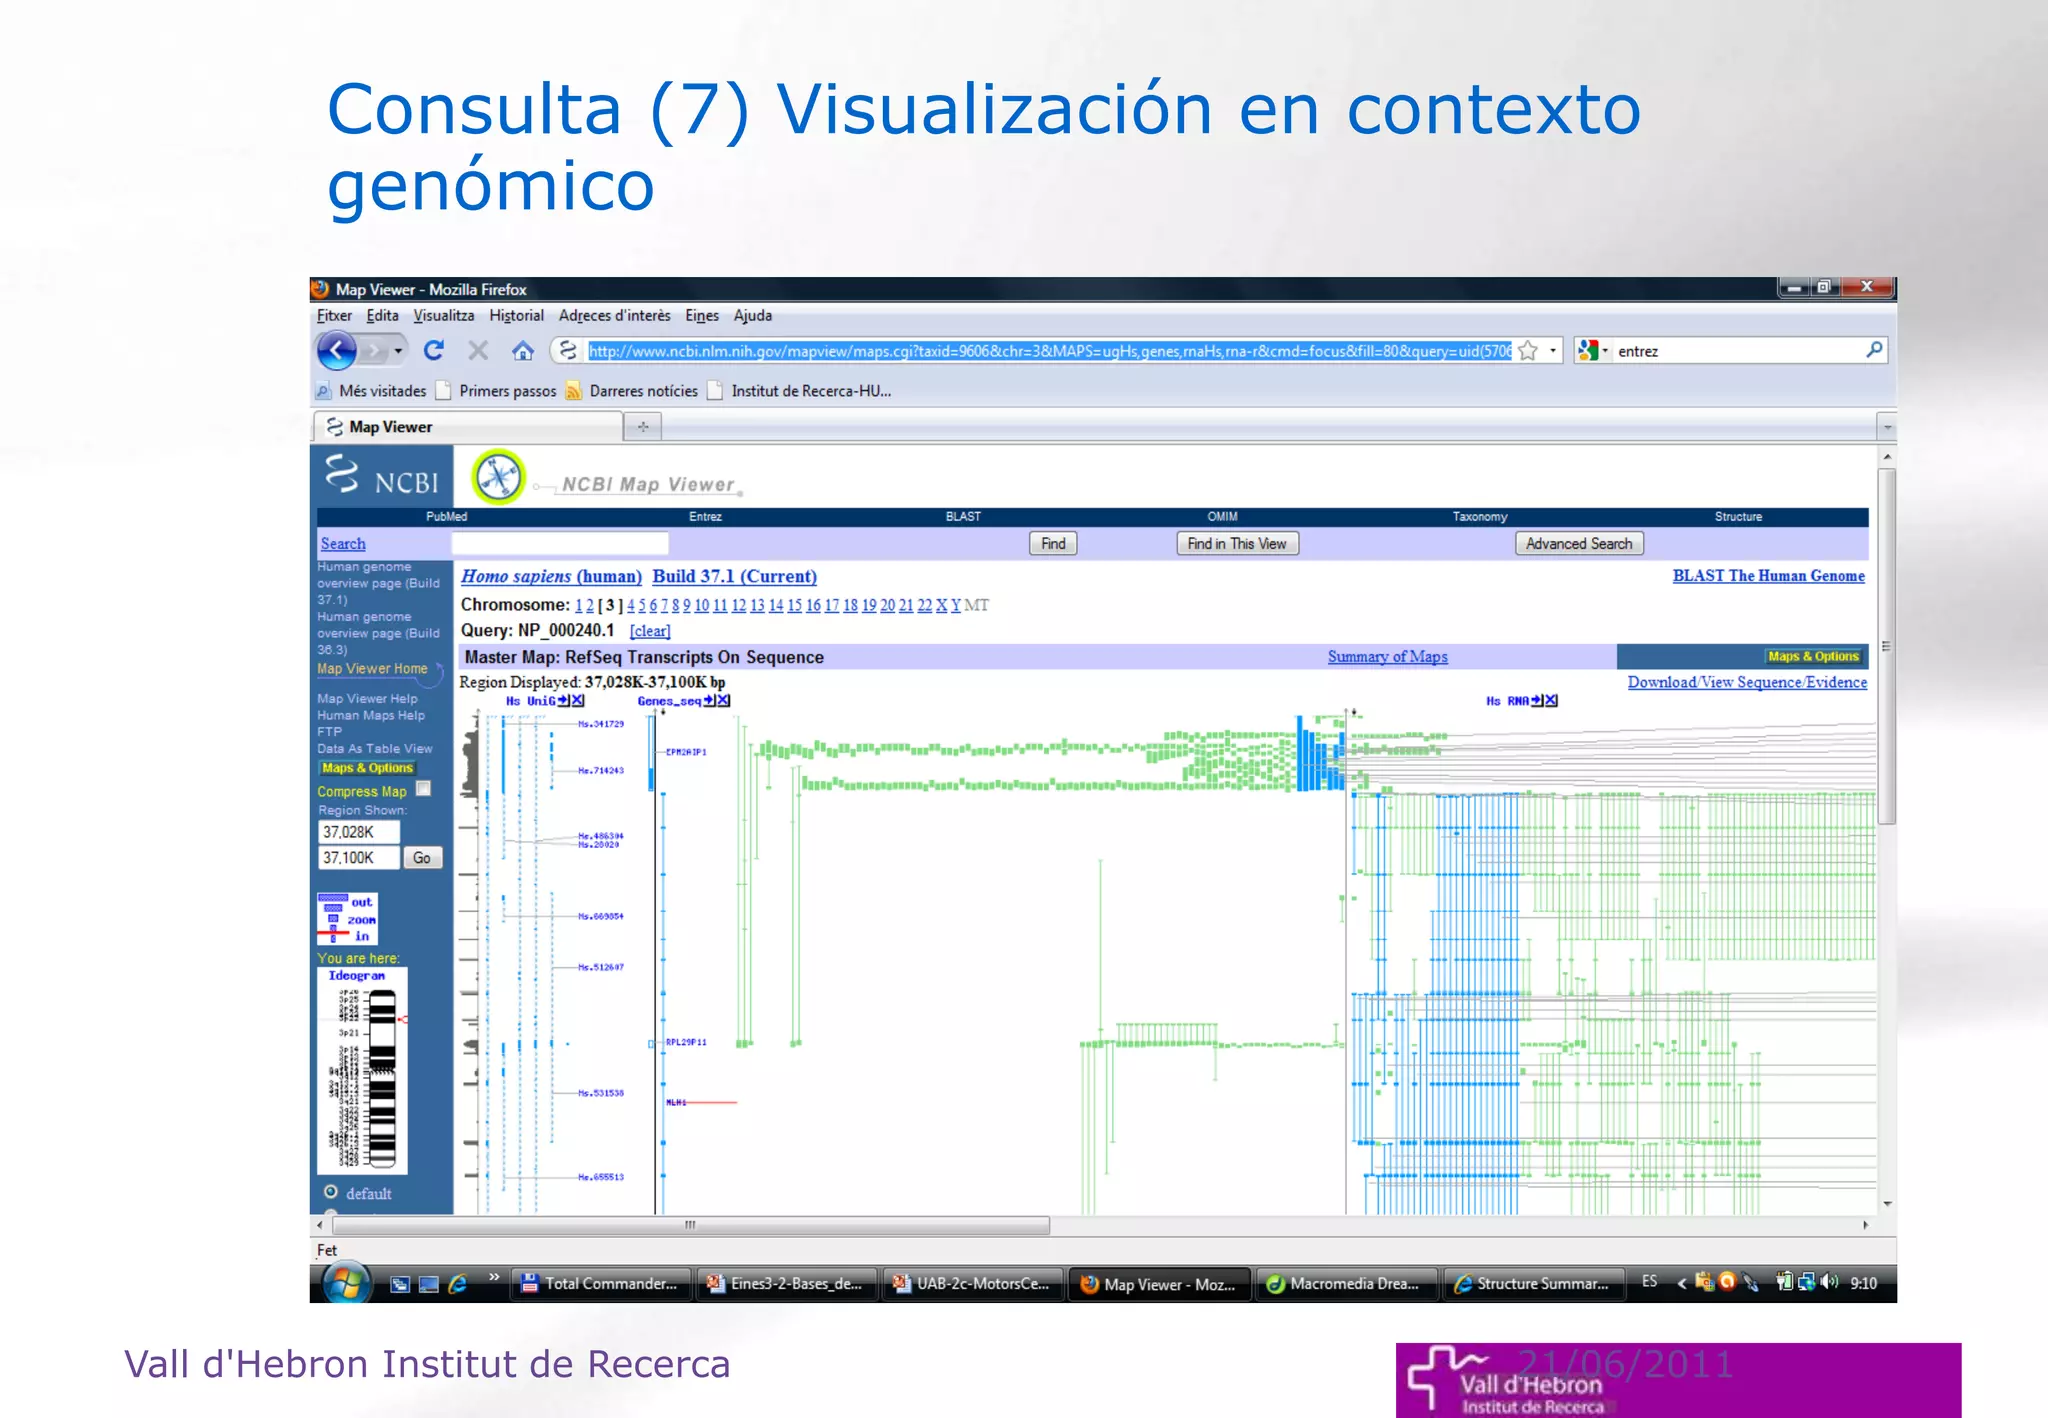Click the 37,100K region end field
Screen dimensions: 2048x1418
point(359,858)
